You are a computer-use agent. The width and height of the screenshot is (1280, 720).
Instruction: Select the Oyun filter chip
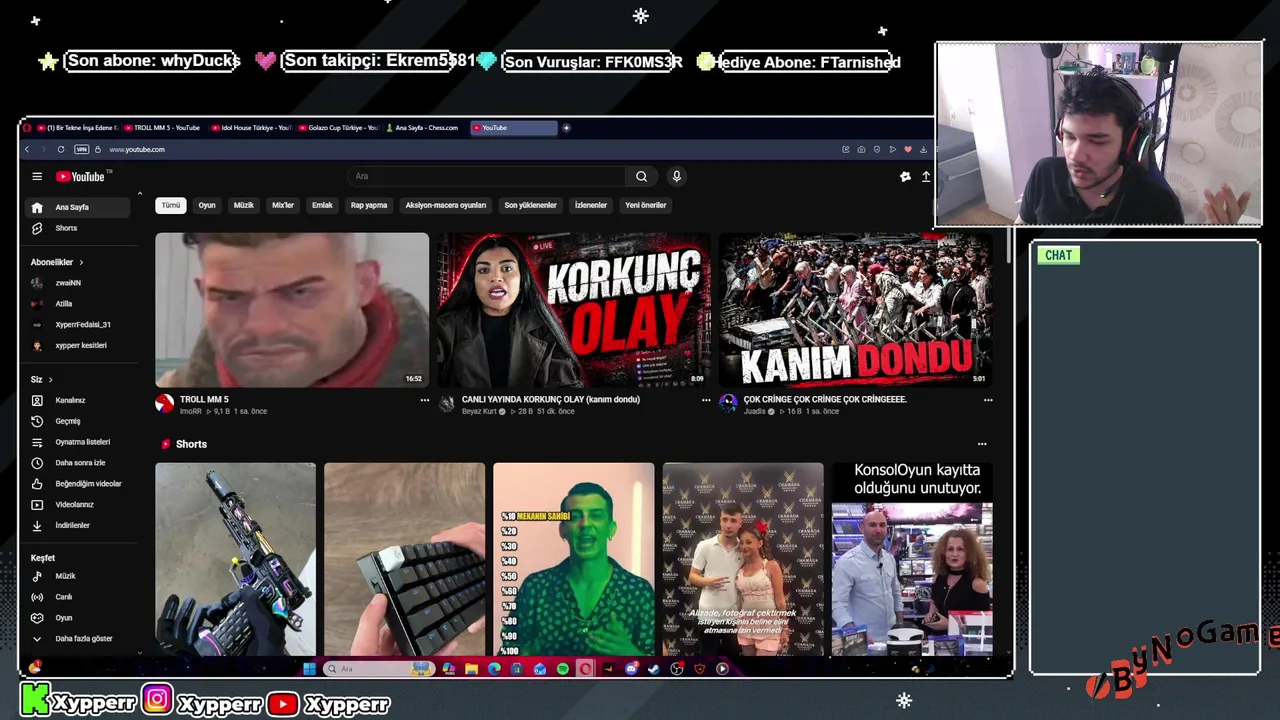point(207,205)
